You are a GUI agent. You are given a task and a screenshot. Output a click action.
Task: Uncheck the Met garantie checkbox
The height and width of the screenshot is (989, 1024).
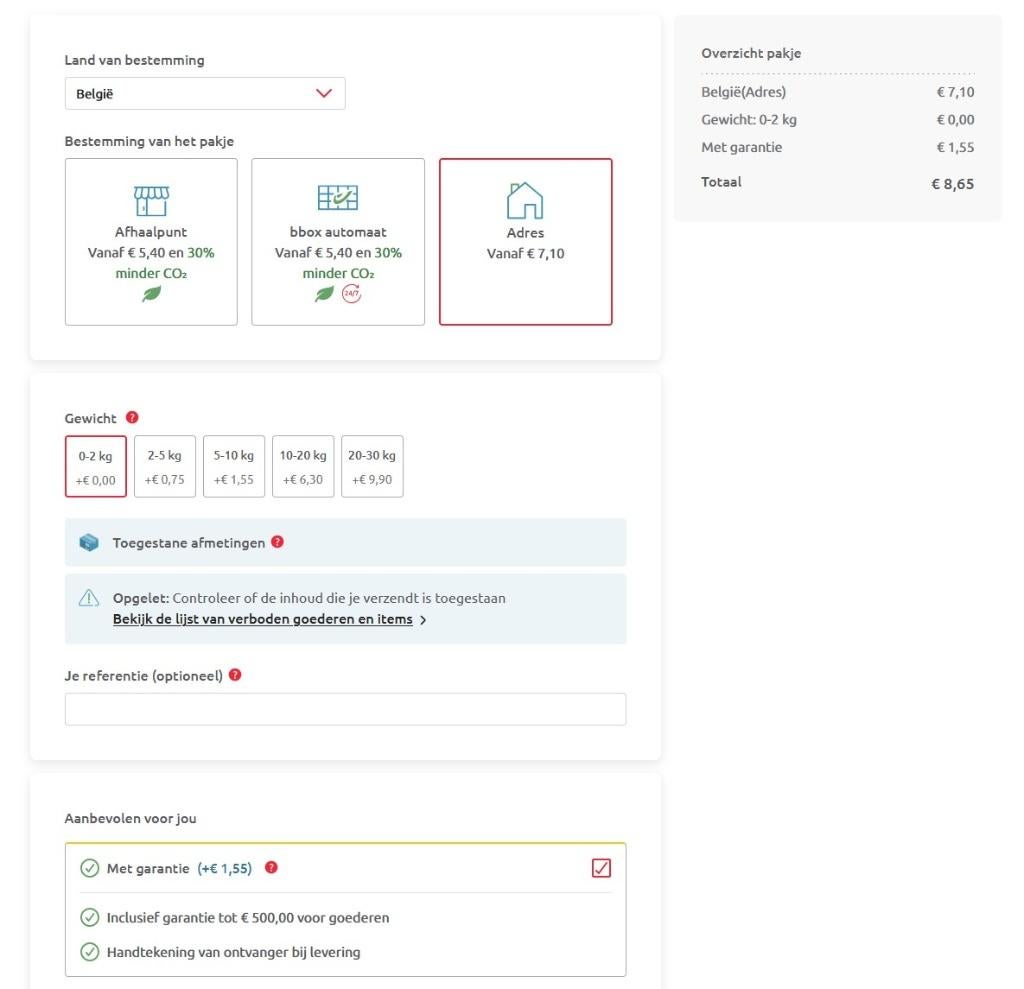click(601, 868)
